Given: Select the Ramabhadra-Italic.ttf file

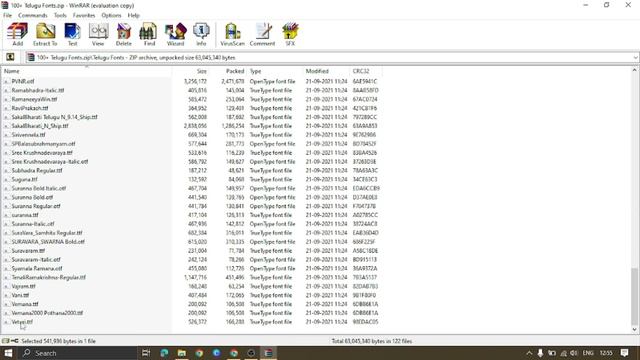Looking at the screenshot, I should click(x=38, y=90).
